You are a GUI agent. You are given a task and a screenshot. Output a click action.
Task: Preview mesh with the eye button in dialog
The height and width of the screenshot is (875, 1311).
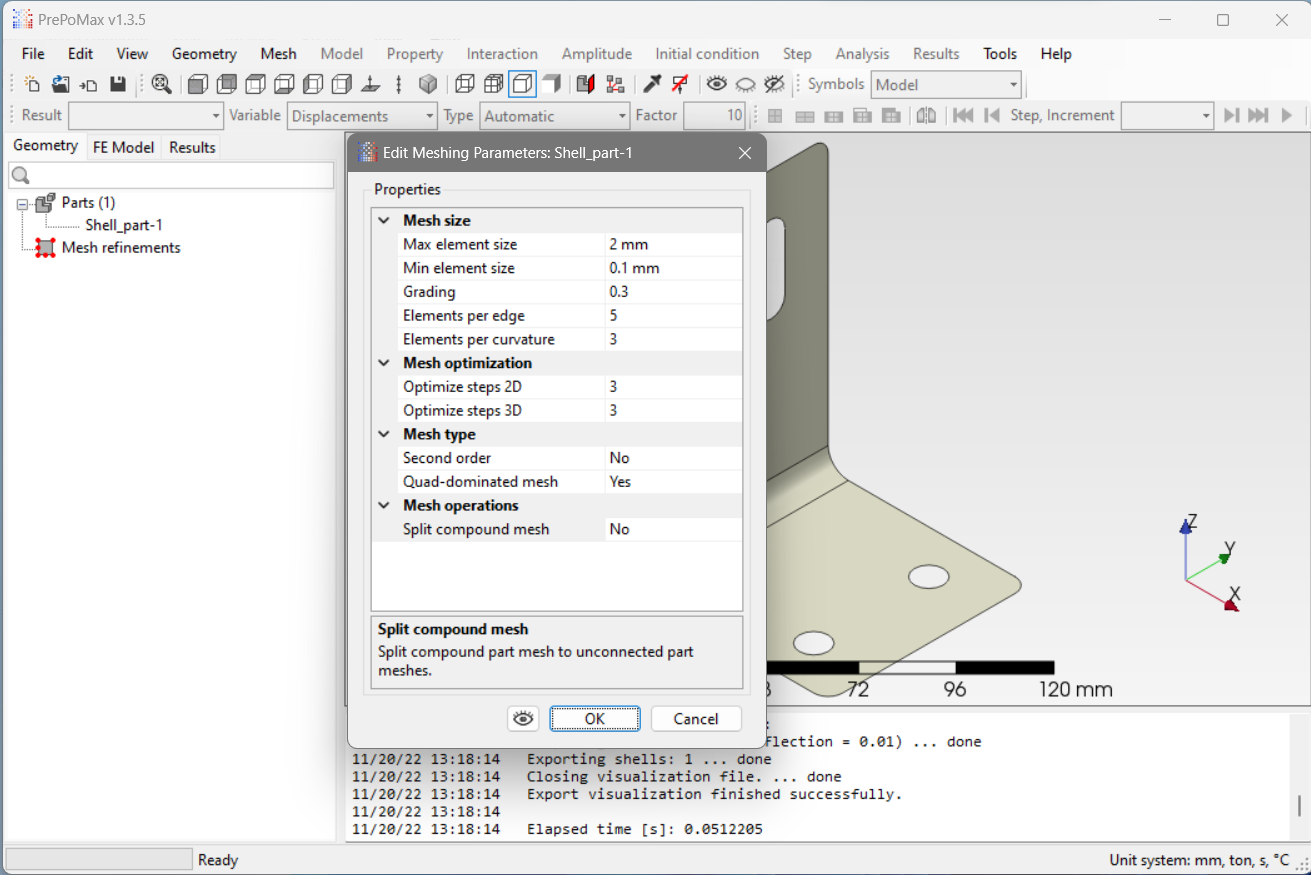[523, 718]
